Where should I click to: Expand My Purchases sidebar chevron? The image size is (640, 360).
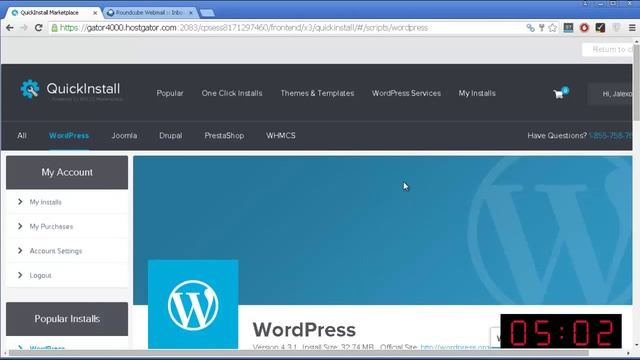click(x=20, y=226)
